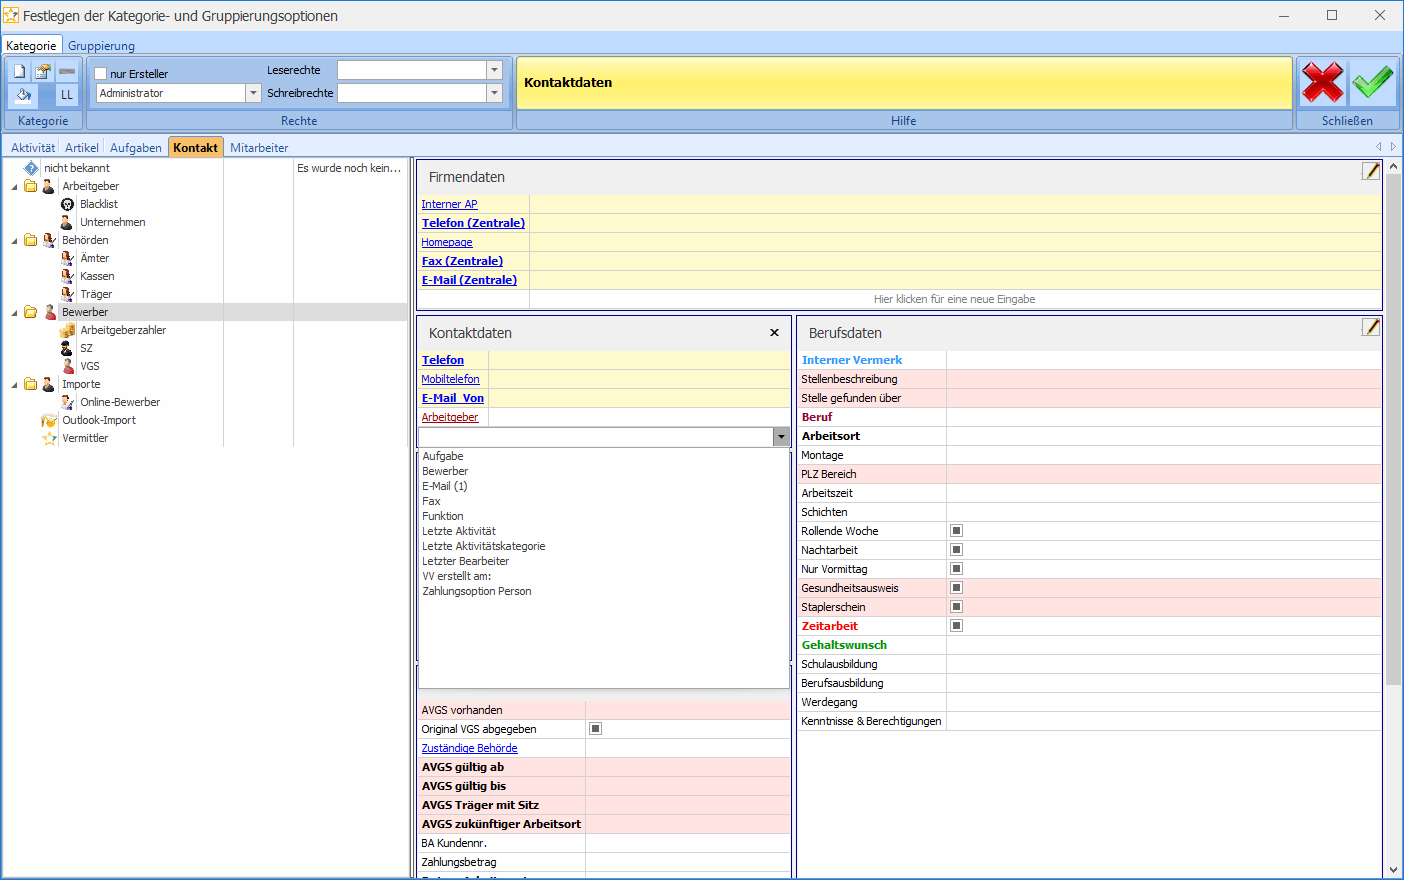This screenshot has width=1404, height=880.
Task: Collapse the Behörden tree node
Action: (x=14, y=240)
